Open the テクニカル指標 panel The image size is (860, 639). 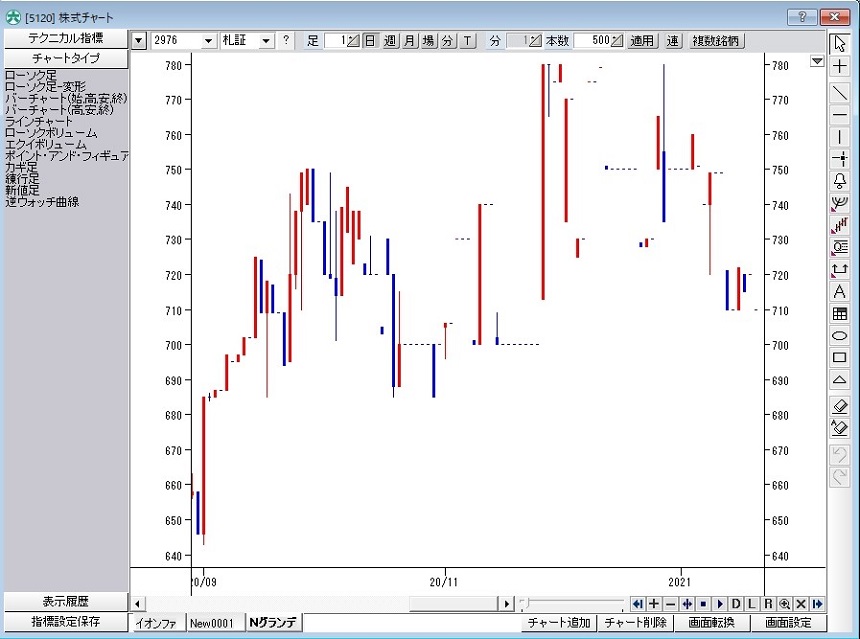[x=66, y=38]
